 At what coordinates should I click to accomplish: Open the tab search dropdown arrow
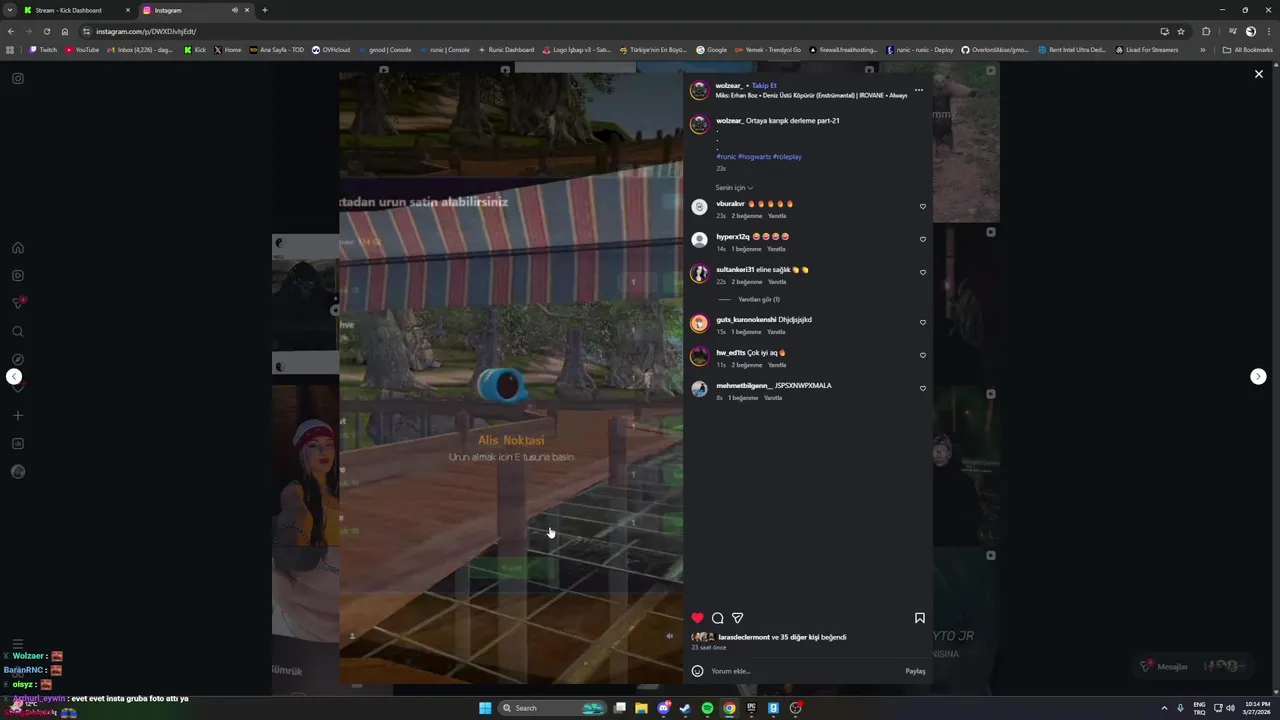pos(9,10)
